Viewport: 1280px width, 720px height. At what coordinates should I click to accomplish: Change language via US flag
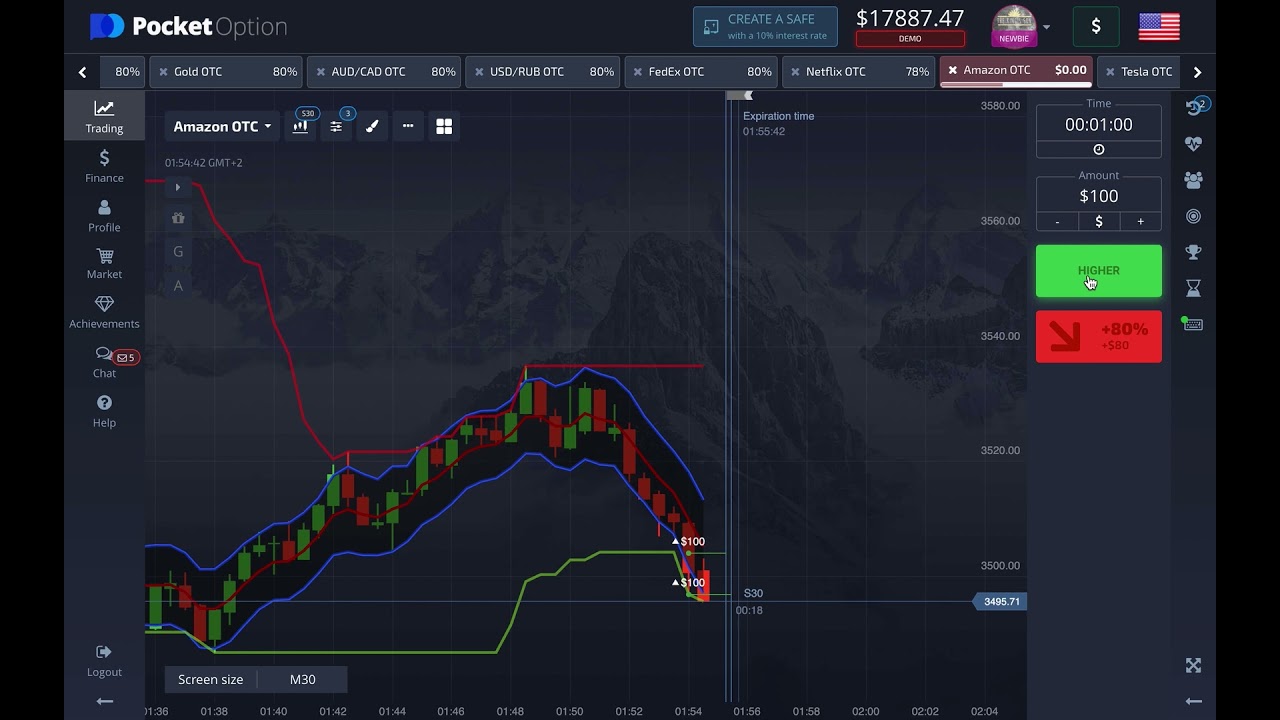1159,27
